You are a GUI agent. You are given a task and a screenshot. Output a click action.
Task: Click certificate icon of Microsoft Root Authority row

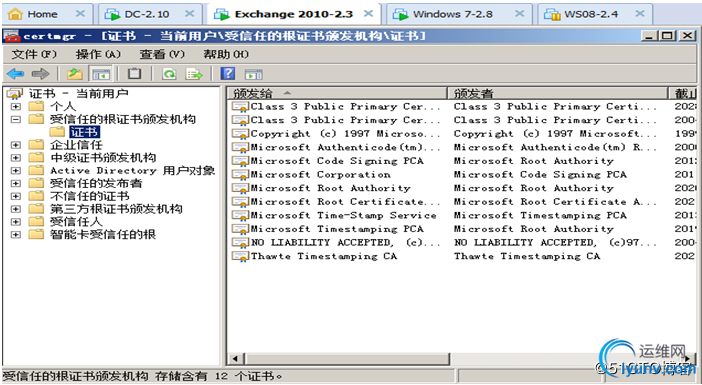coord(240,188)
